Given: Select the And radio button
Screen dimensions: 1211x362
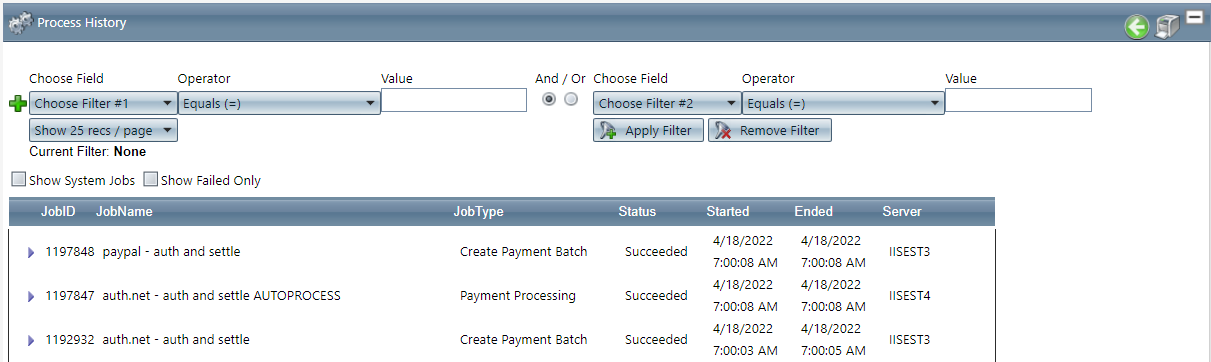Looking at the screenshot, I should [x=549, y=99].
